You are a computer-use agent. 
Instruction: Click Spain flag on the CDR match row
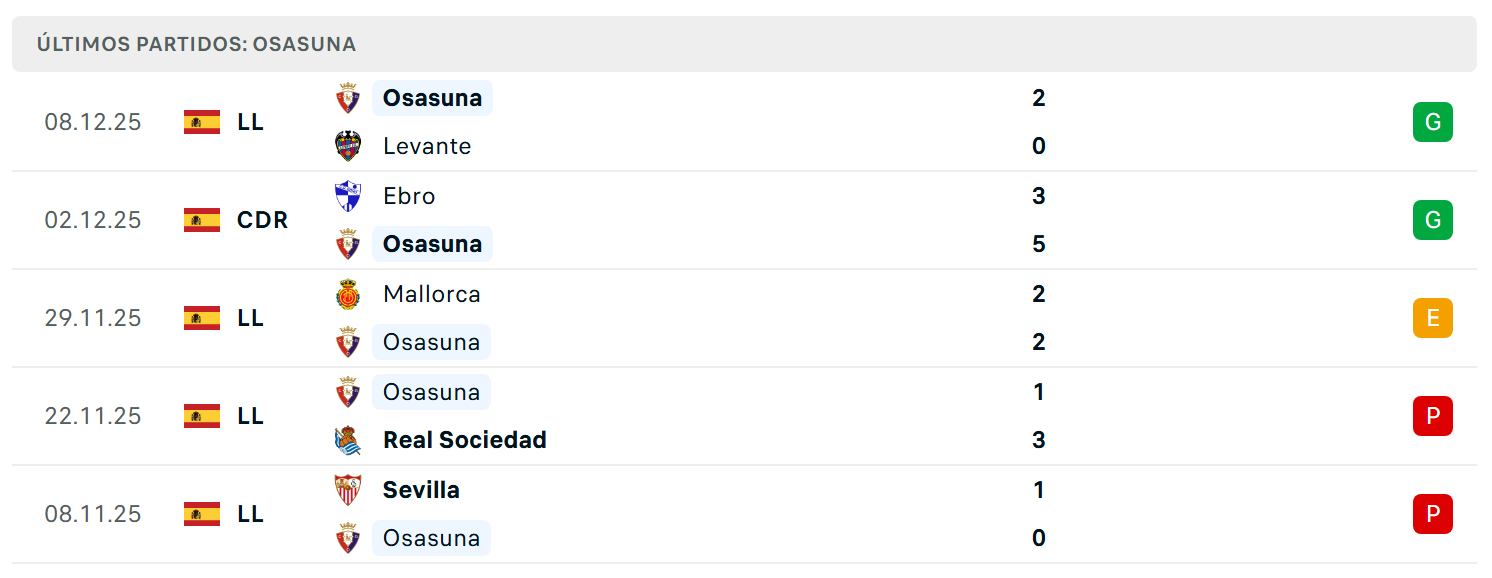pos(202,220)
